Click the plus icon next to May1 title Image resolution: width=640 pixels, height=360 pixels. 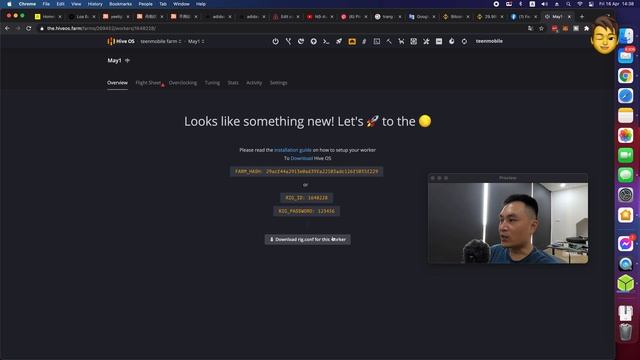(x=127, y=60)
